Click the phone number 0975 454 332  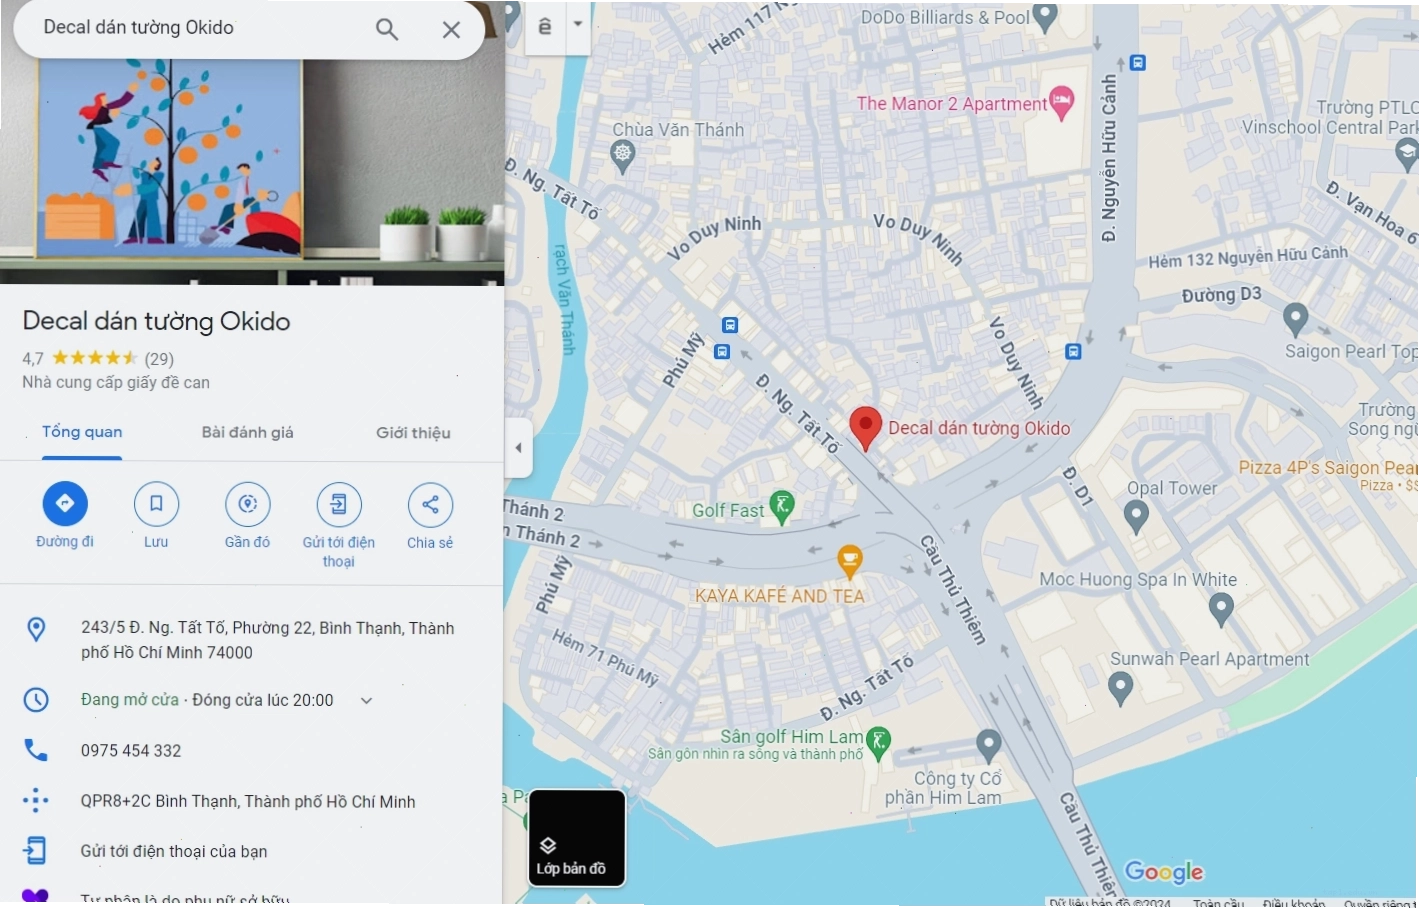pos(131,750)
